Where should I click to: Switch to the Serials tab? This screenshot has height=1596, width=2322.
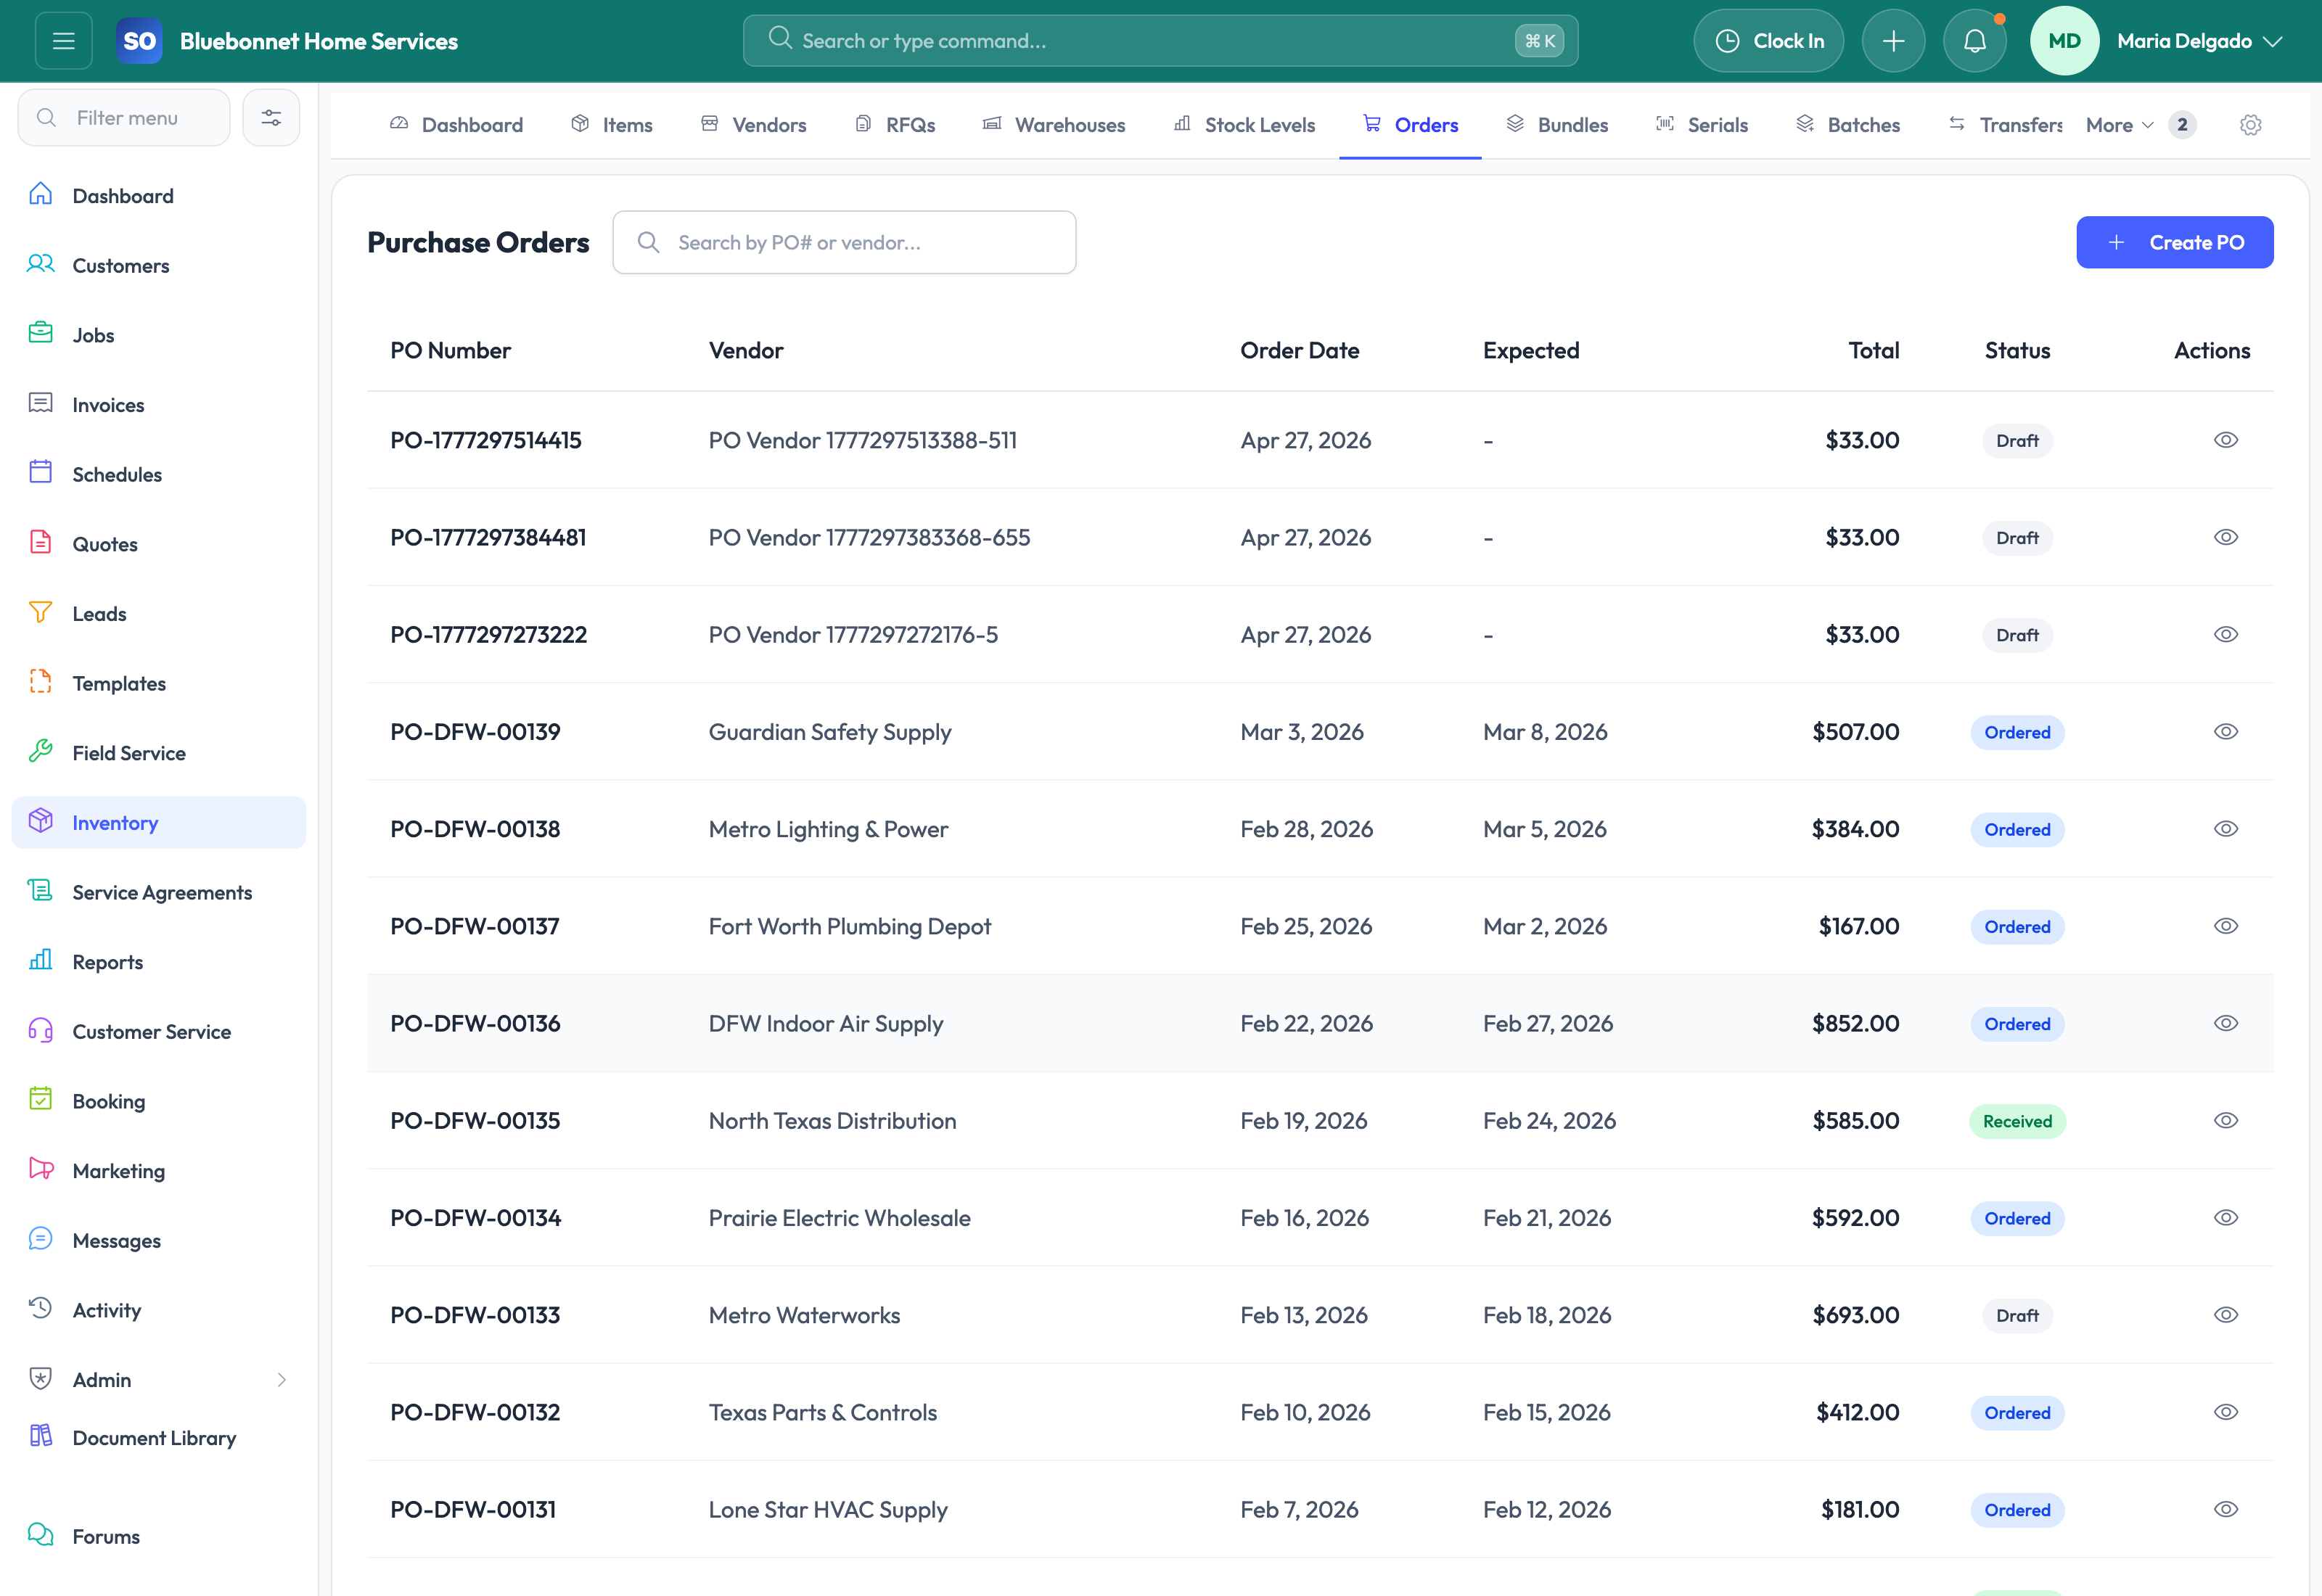[1702, 125]
